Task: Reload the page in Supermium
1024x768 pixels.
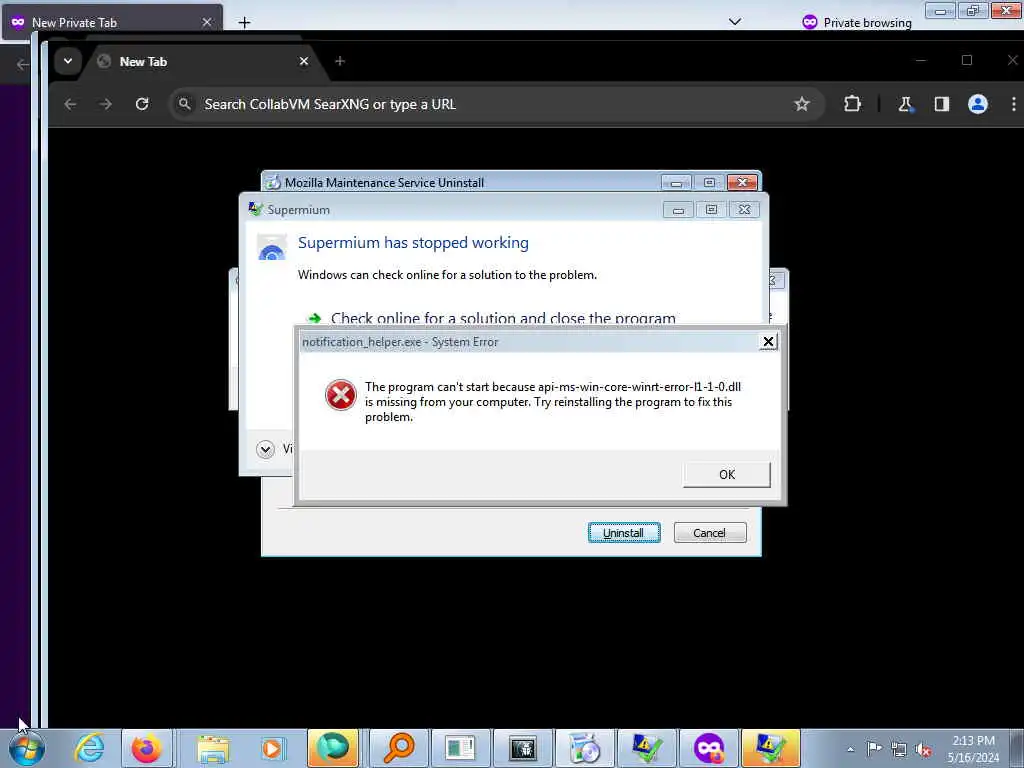Action: coord(142,104)
